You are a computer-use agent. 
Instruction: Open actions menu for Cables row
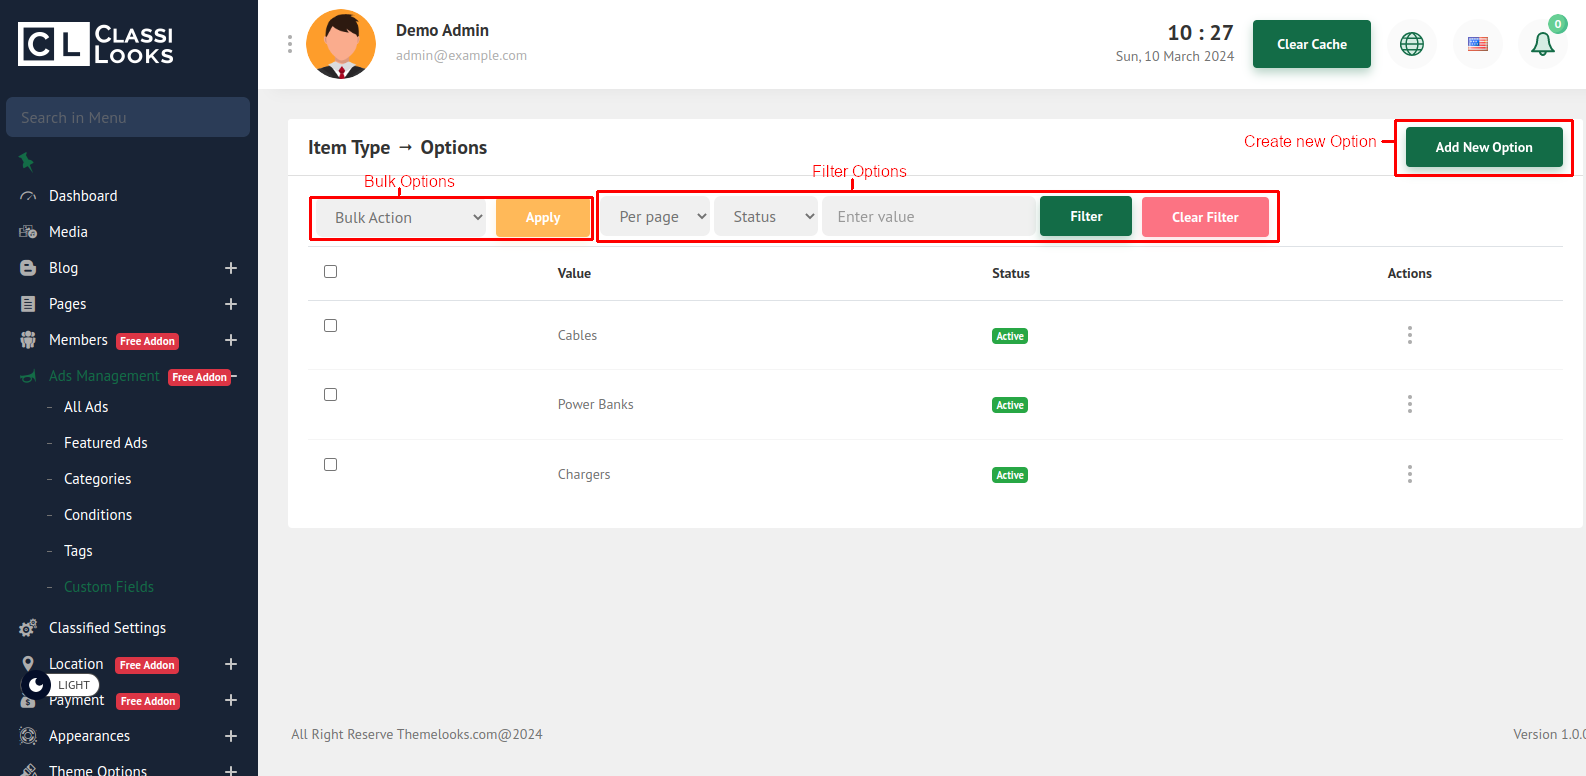pos(1409,335)
